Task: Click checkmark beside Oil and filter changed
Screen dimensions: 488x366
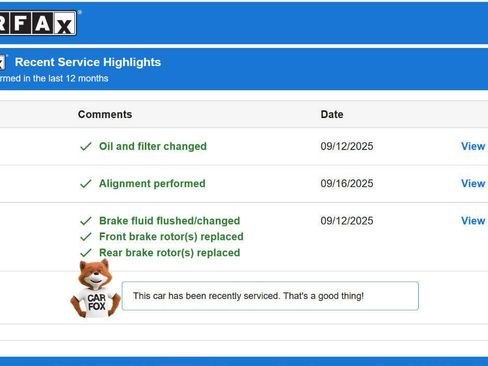Action: pyautogui.click(x=86, y=146)
